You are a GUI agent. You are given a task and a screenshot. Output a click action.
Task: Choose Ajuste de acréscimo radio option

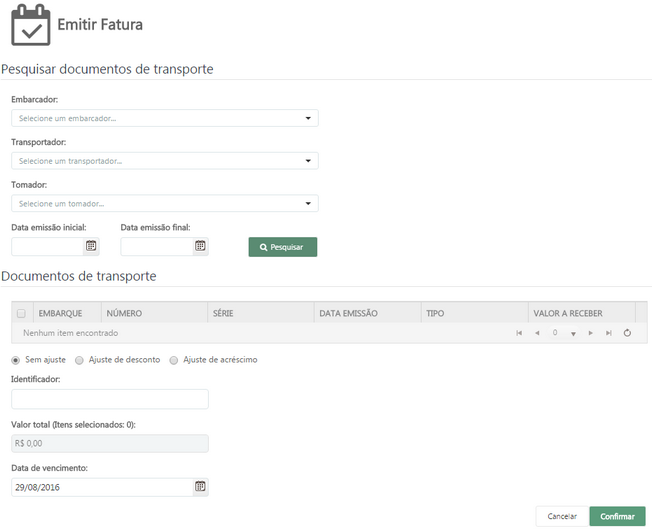click(x=174, y=360)
